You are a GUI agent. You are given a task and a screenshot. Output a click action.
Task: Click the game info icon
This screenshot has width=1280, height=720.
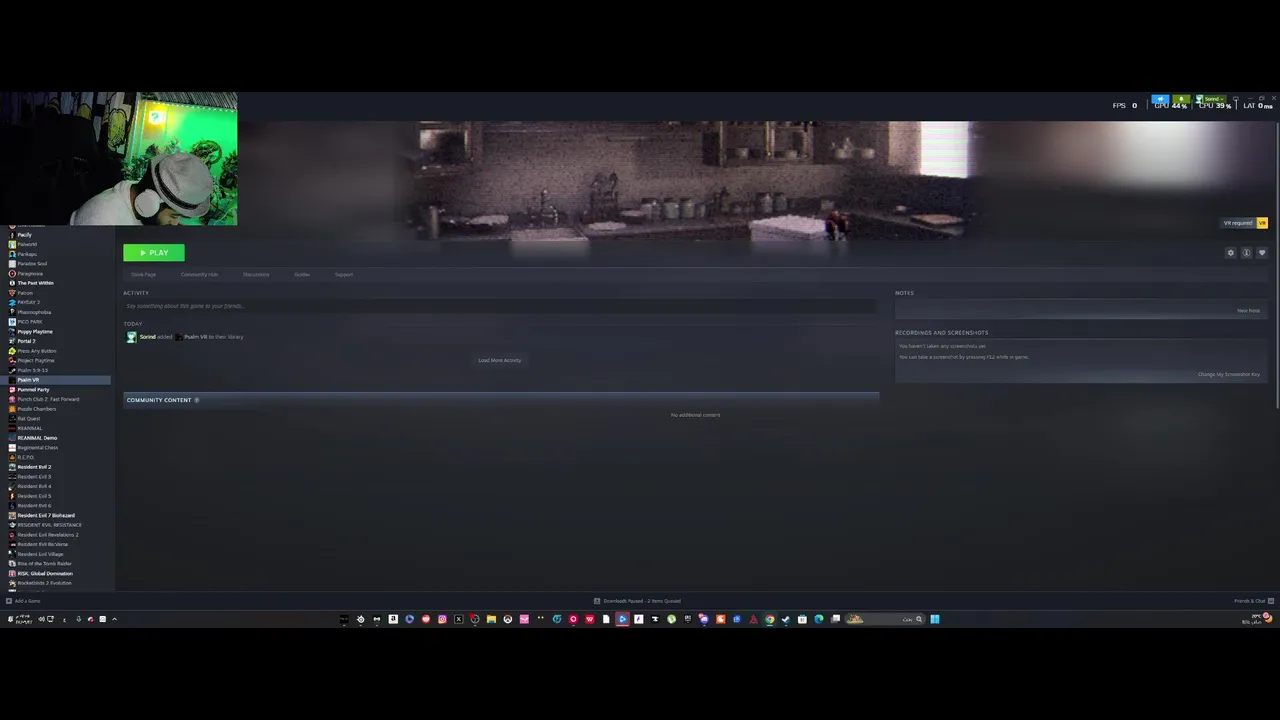tap(1246, 253)
